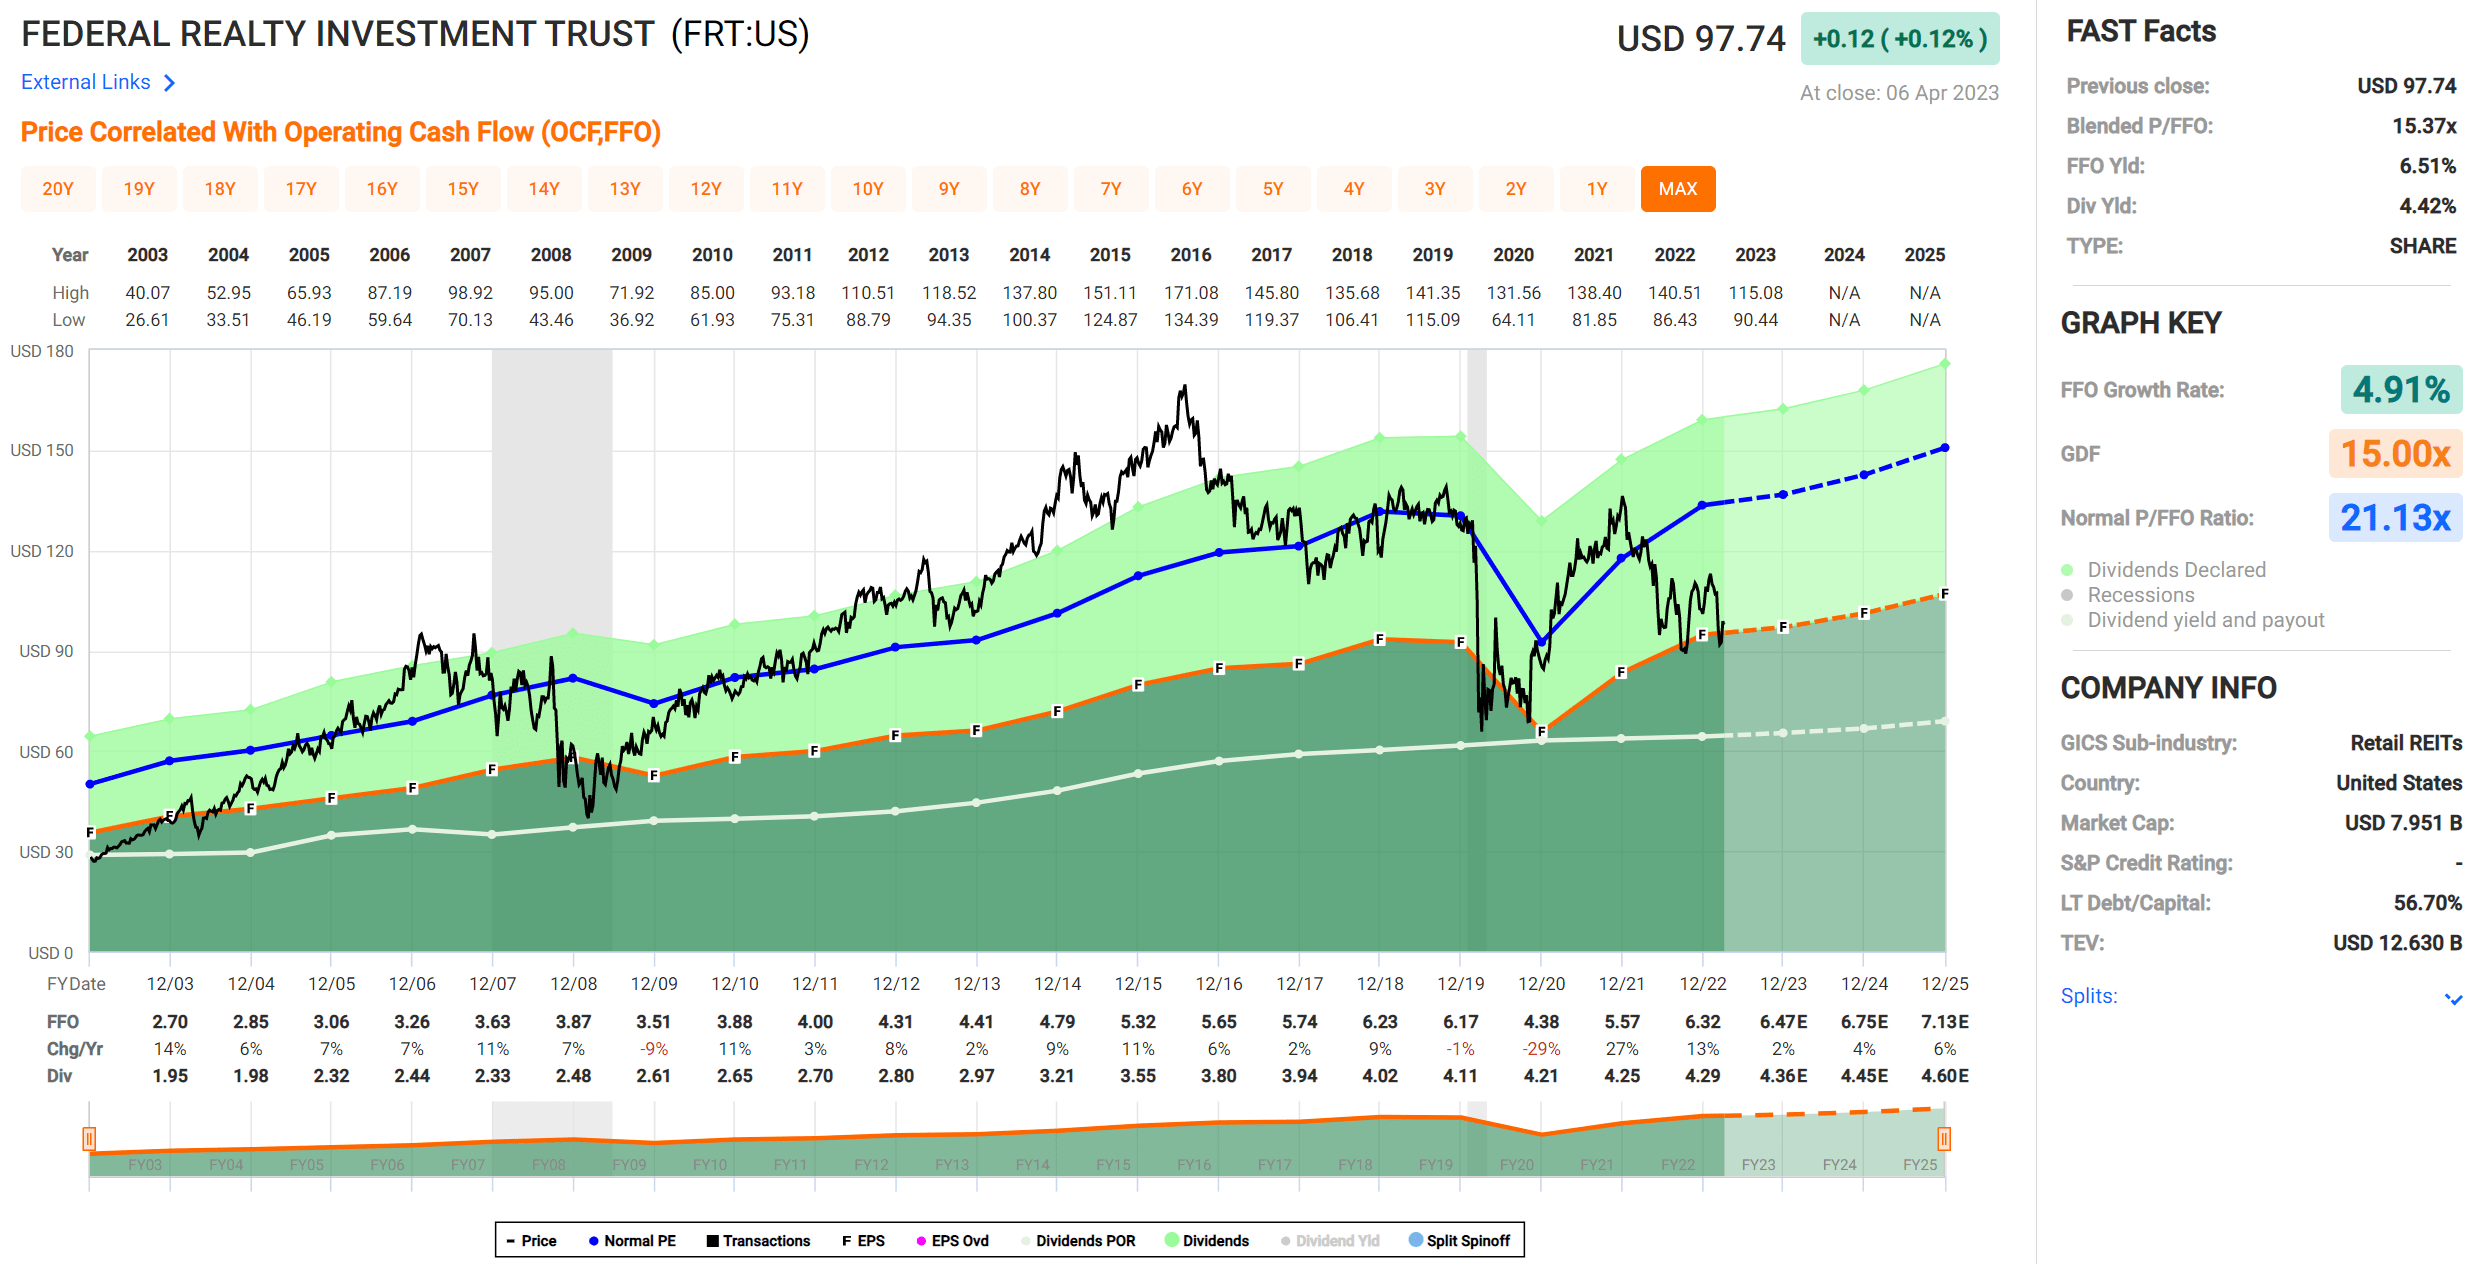The height and width of the screenshot is (1264, 2472).
Task: Open the External Links link
Action: tap(86, 82)
